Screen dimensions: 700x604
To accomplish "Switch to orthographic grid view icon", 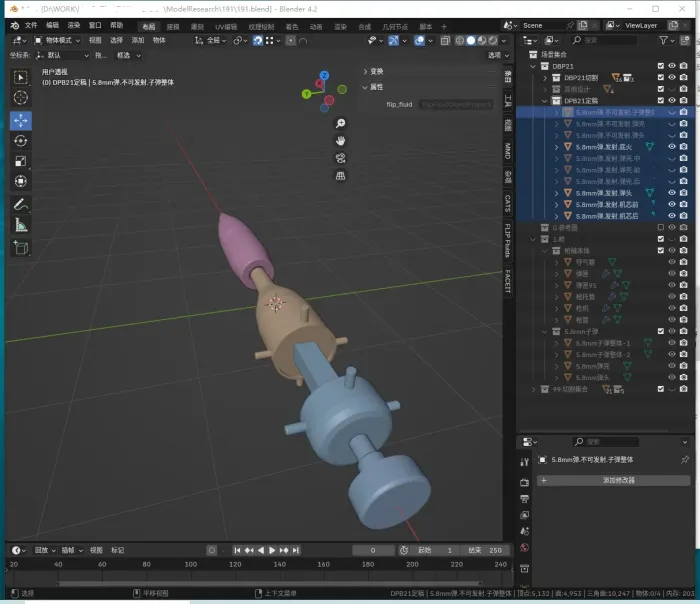I will [x=340, y=176].
